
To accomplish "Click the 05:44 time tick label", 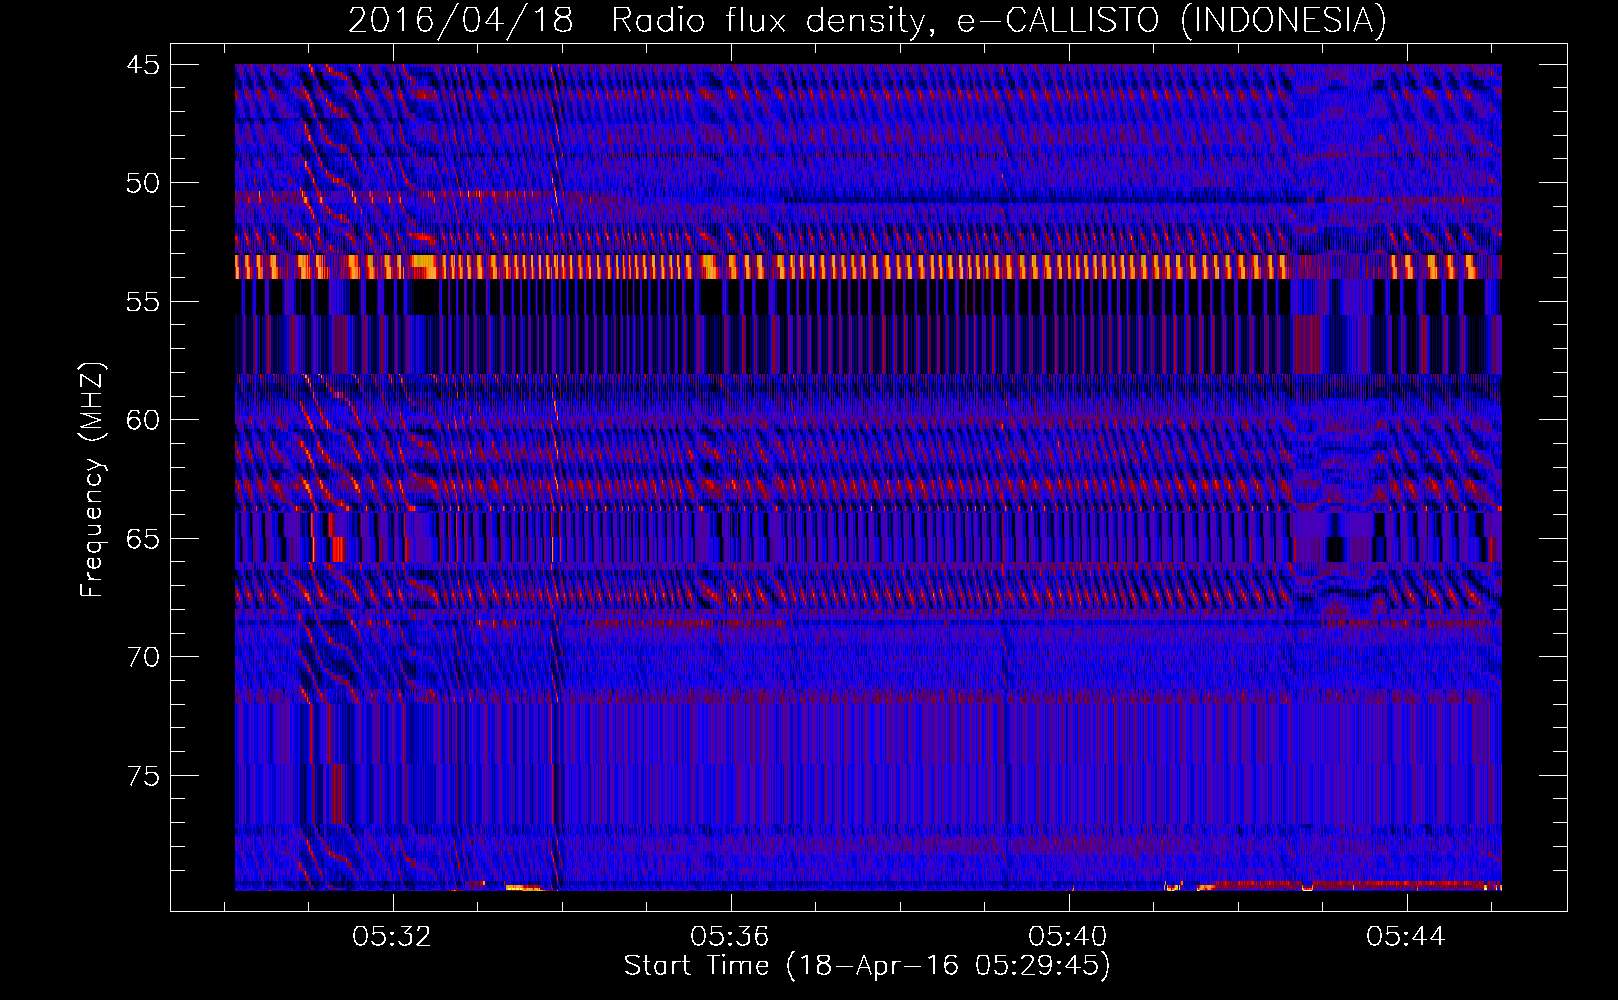I will 1406,937.
